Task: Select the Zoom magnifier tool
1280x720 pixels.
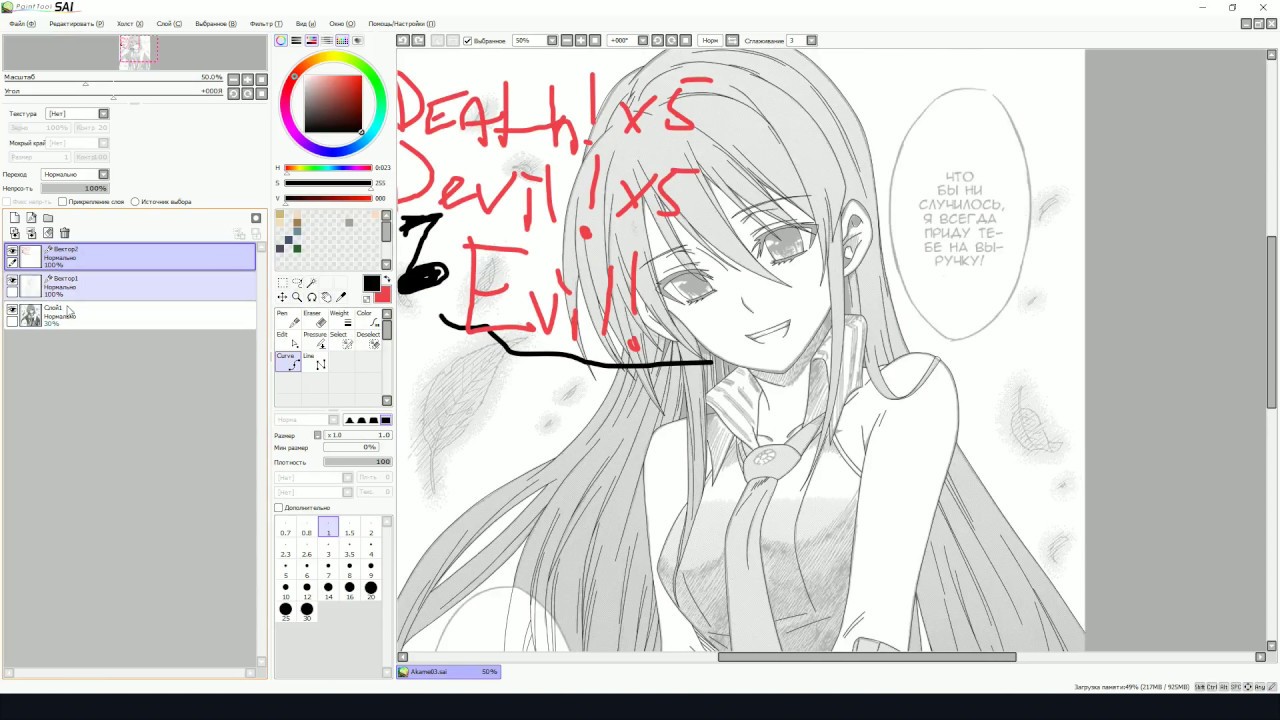Action: [297, 297]
